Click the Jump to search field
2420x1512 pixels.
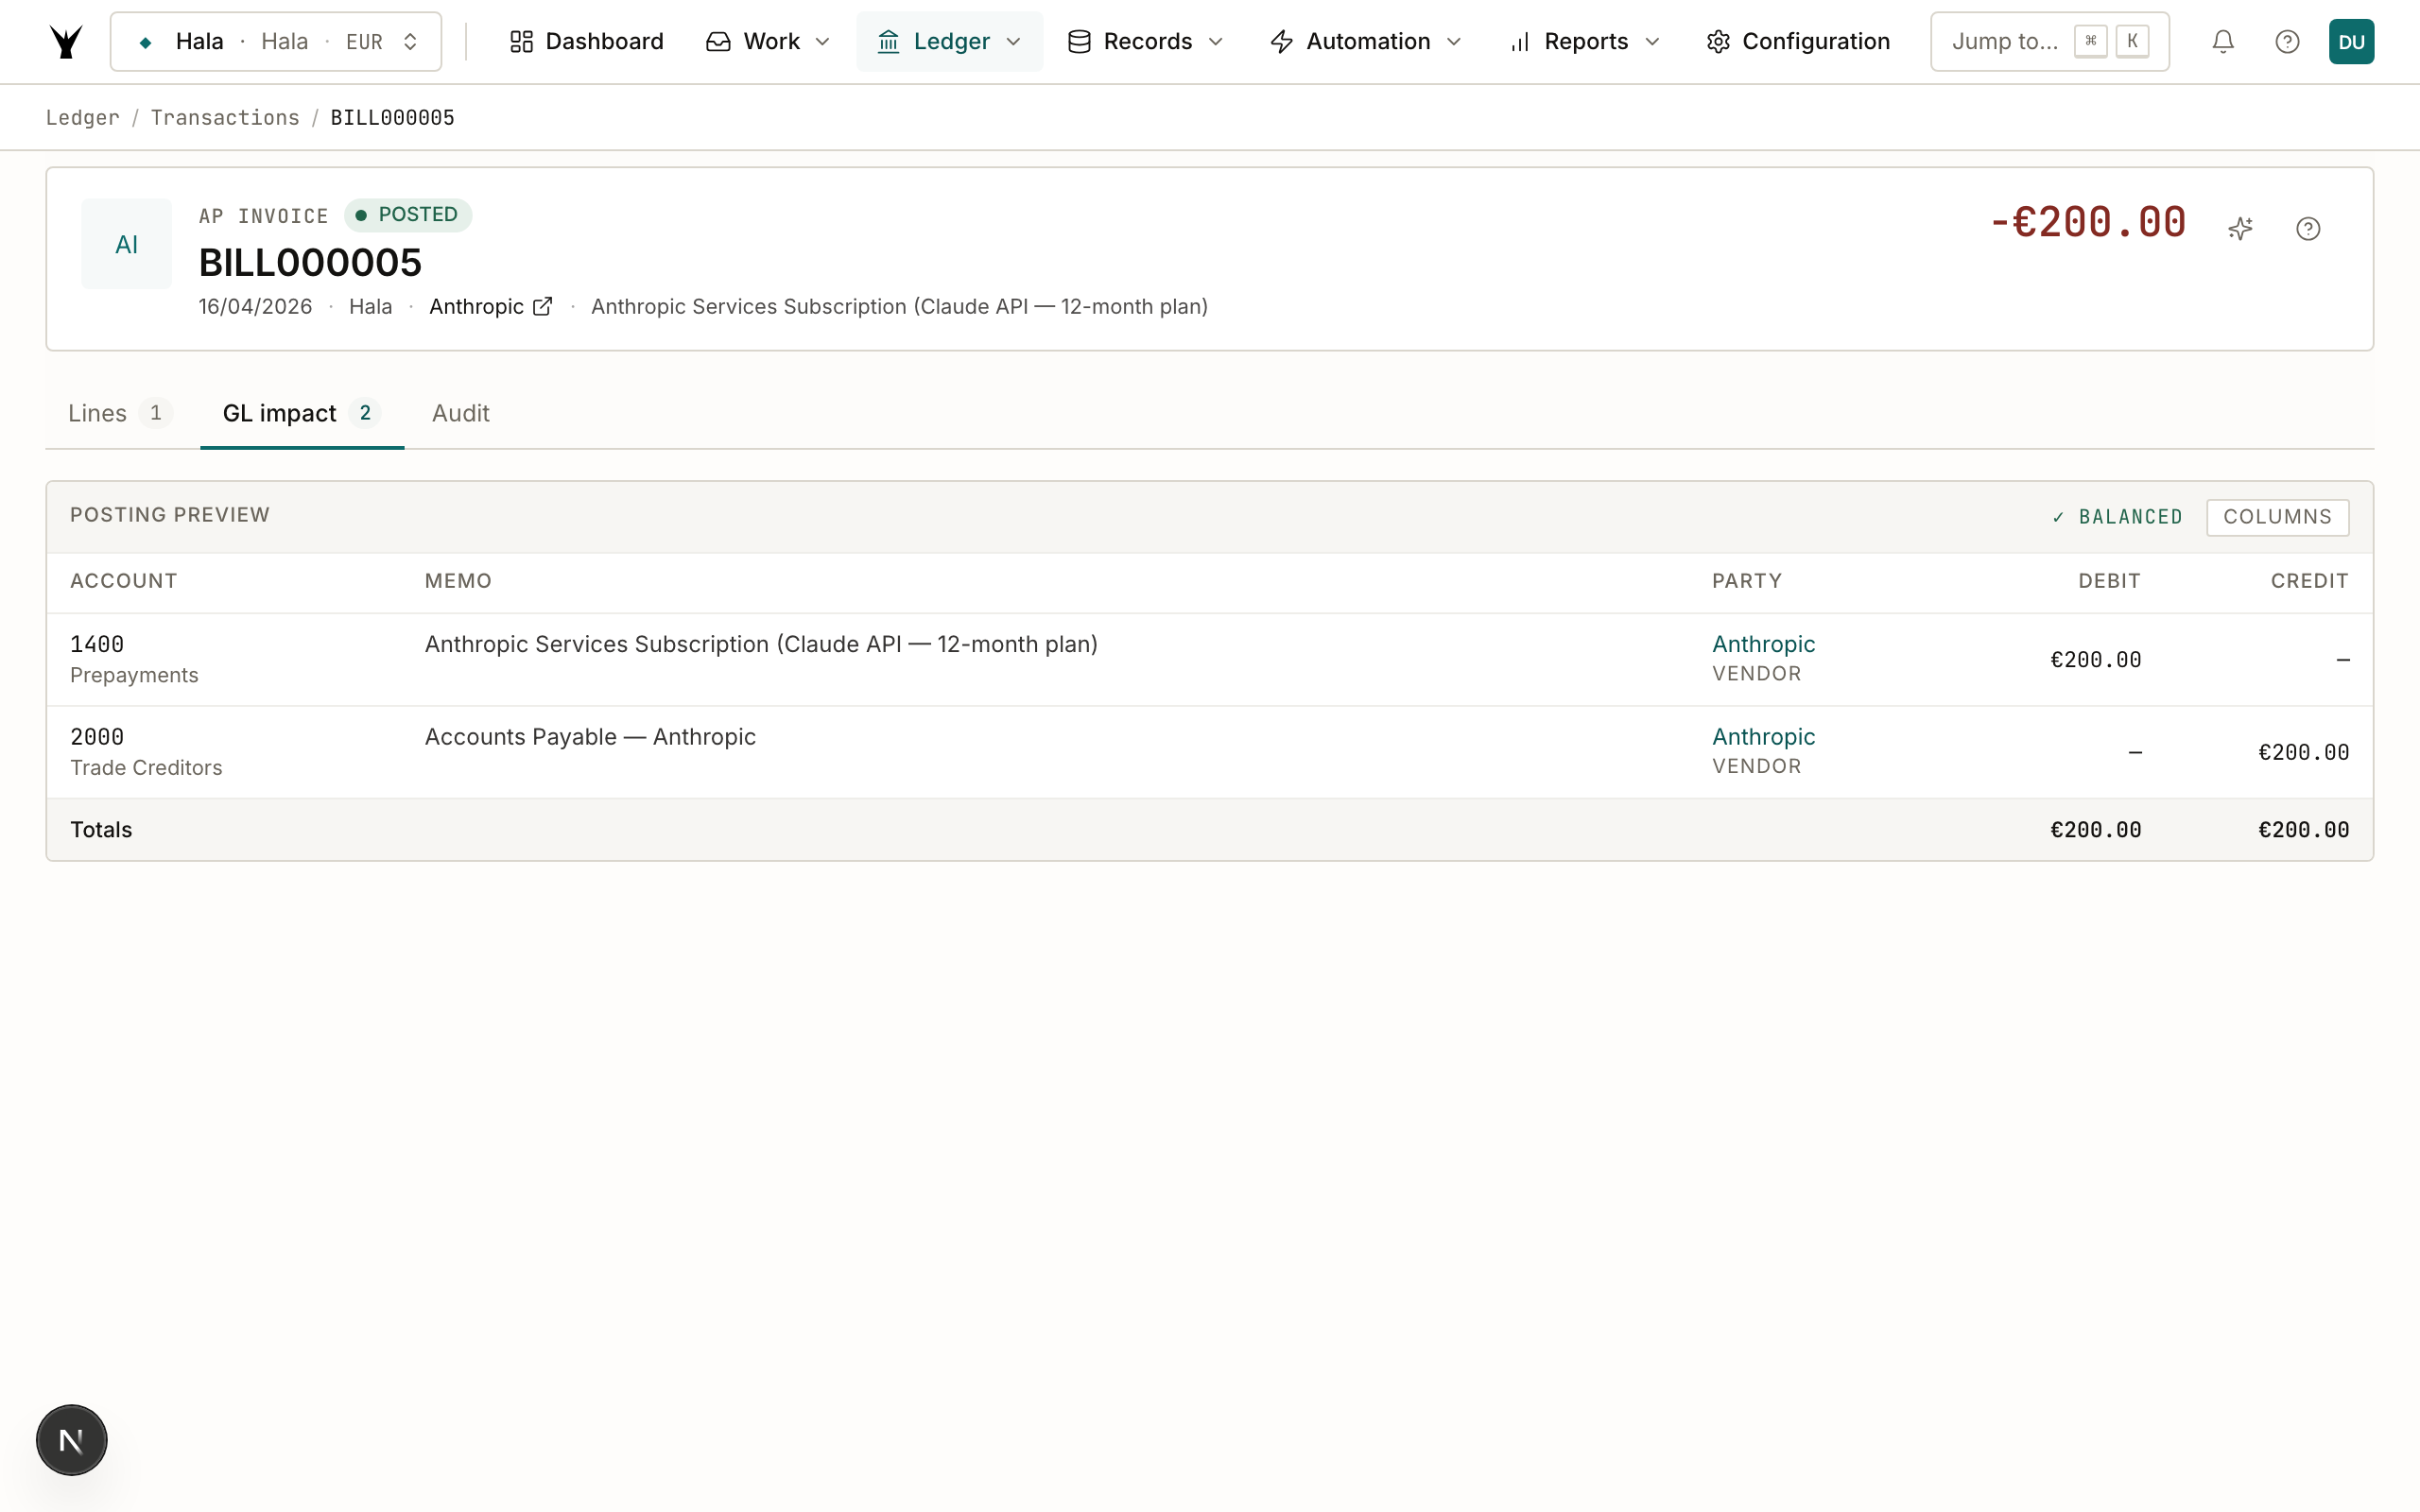pyautogui.click(x=2049, y=42)
